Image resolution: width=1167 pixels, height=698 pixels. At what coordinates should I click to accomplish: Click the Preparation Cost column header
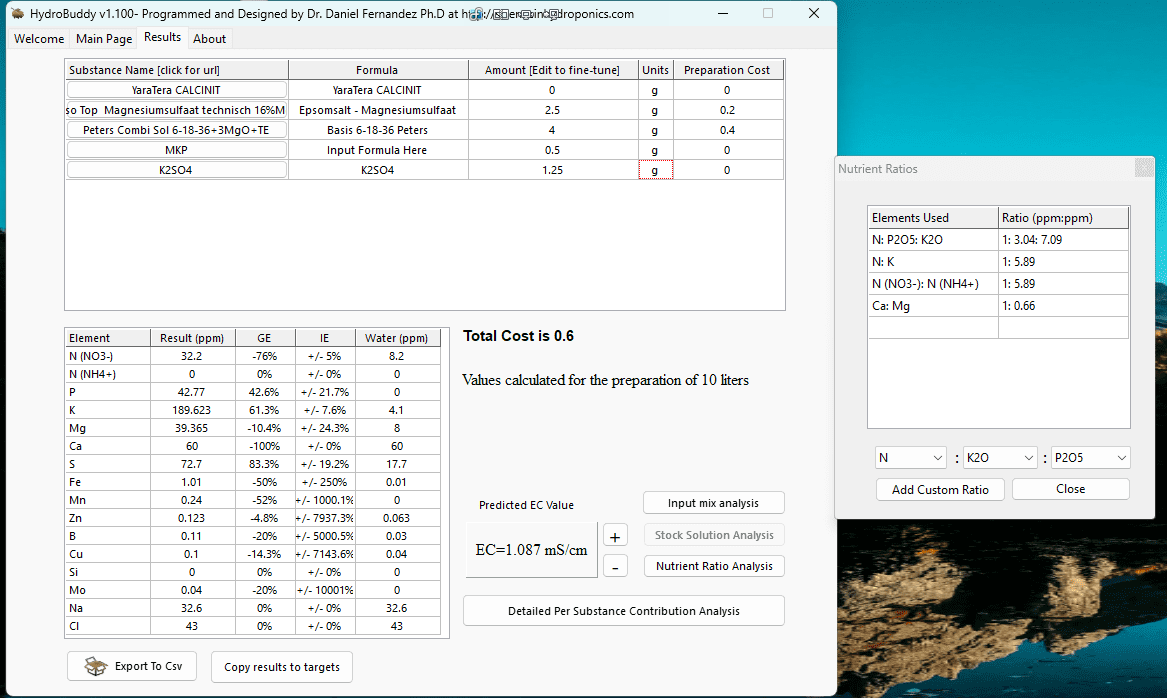click(x=726, y=70)
